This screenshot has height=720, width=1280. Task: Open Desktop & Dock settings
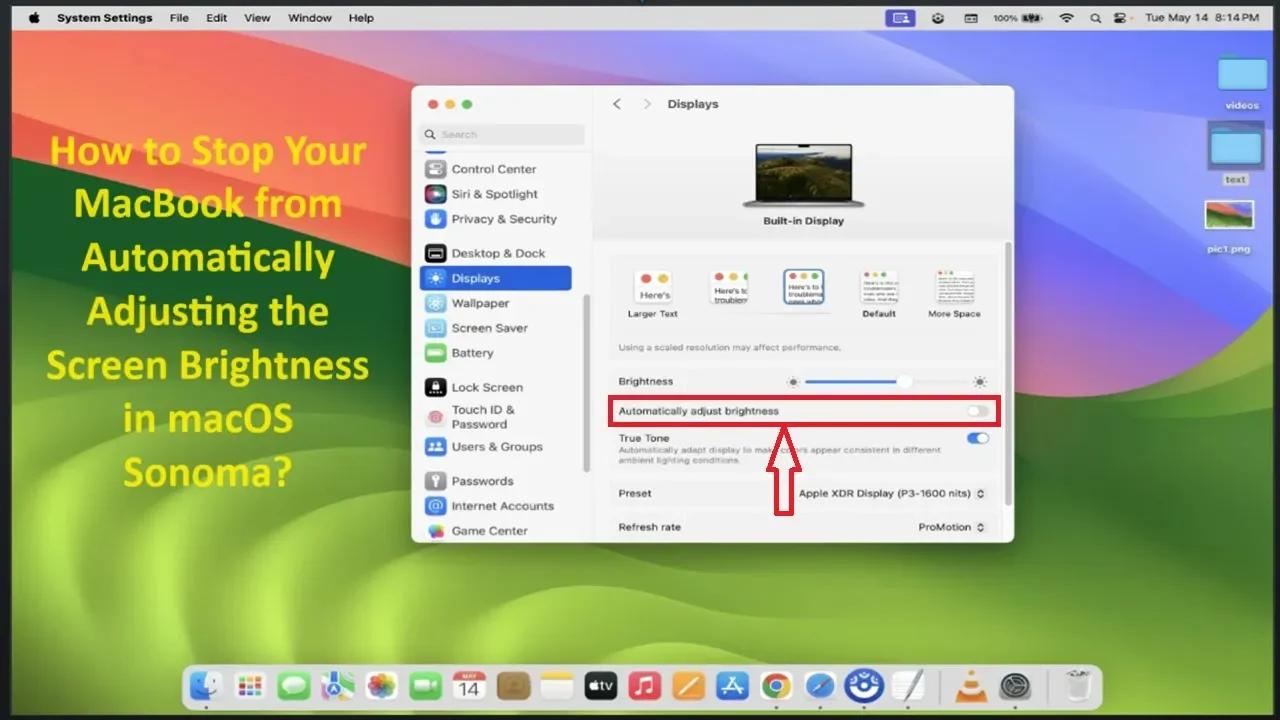496,253
